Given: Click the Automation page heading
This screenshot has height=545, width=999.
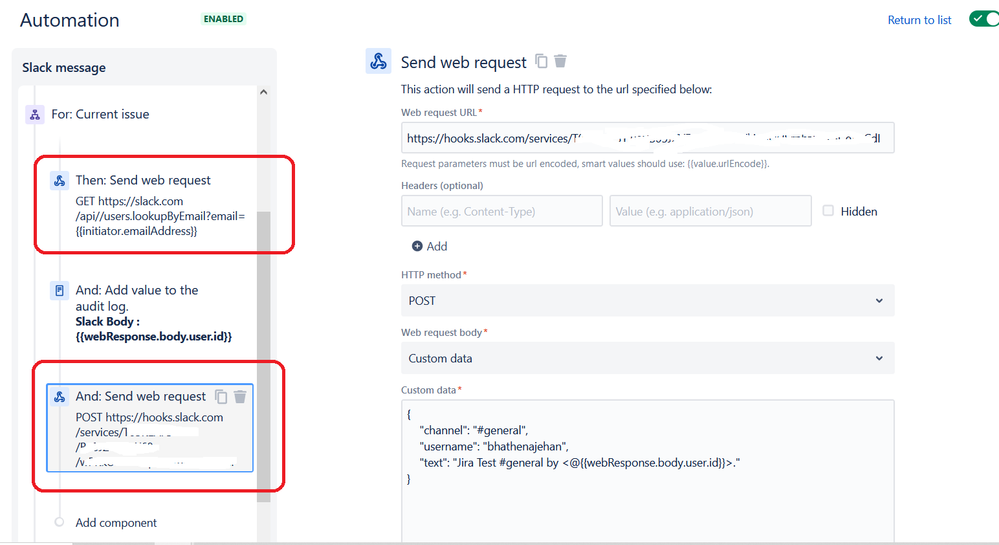Looking at the screenshot, I should [69, 20].
